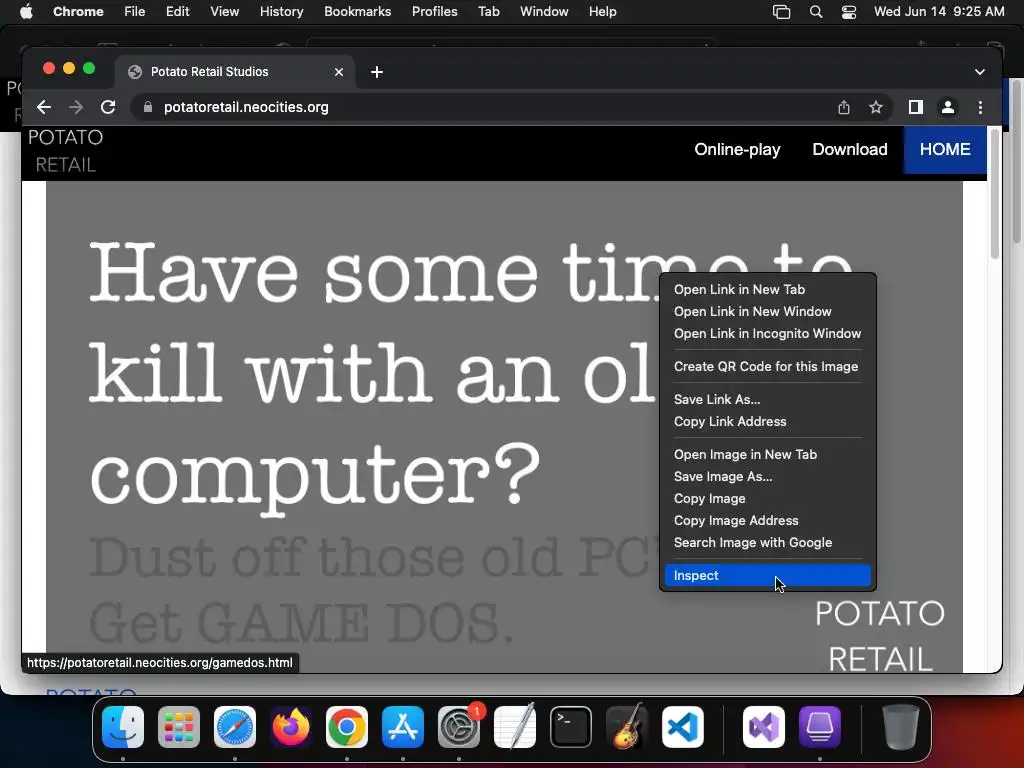
Task: Expand the tab search chevron
Action: click(980, 72)
